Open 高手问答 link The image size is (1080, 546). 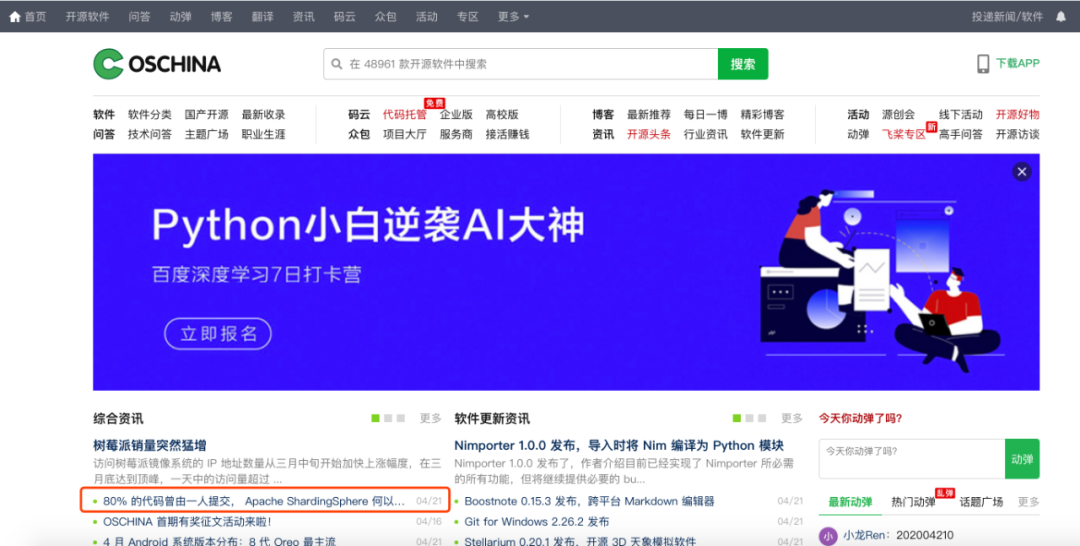960,134
